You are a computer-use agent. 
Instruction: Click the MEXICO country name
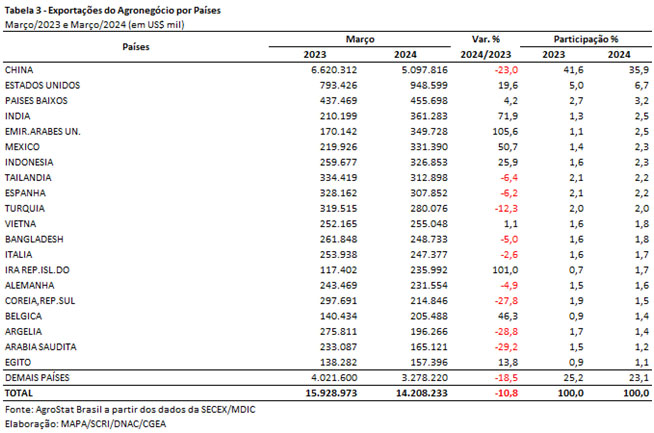[22, 147]
